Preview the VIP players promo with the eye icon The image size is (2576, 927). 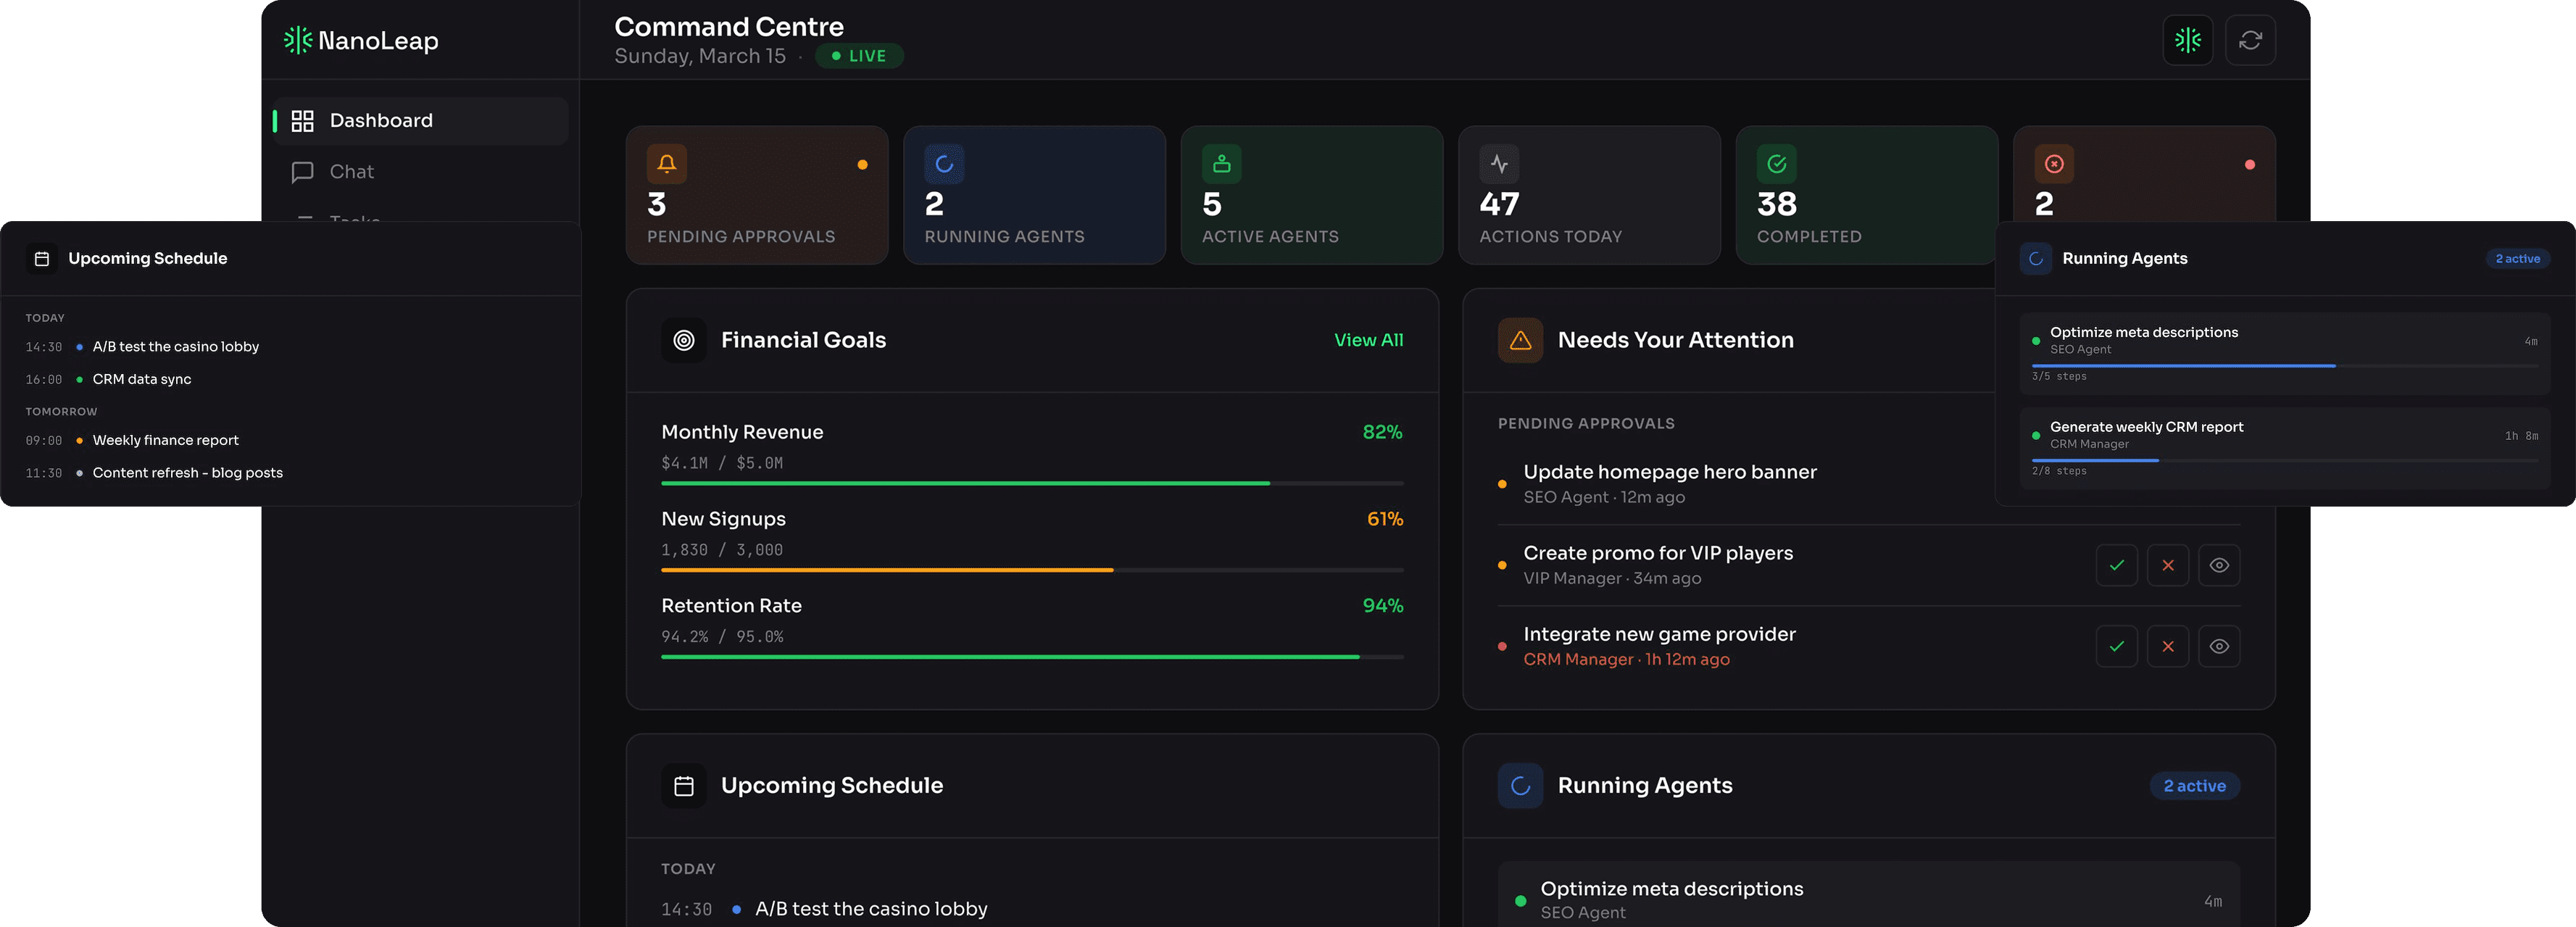[x=2218, y=565]
